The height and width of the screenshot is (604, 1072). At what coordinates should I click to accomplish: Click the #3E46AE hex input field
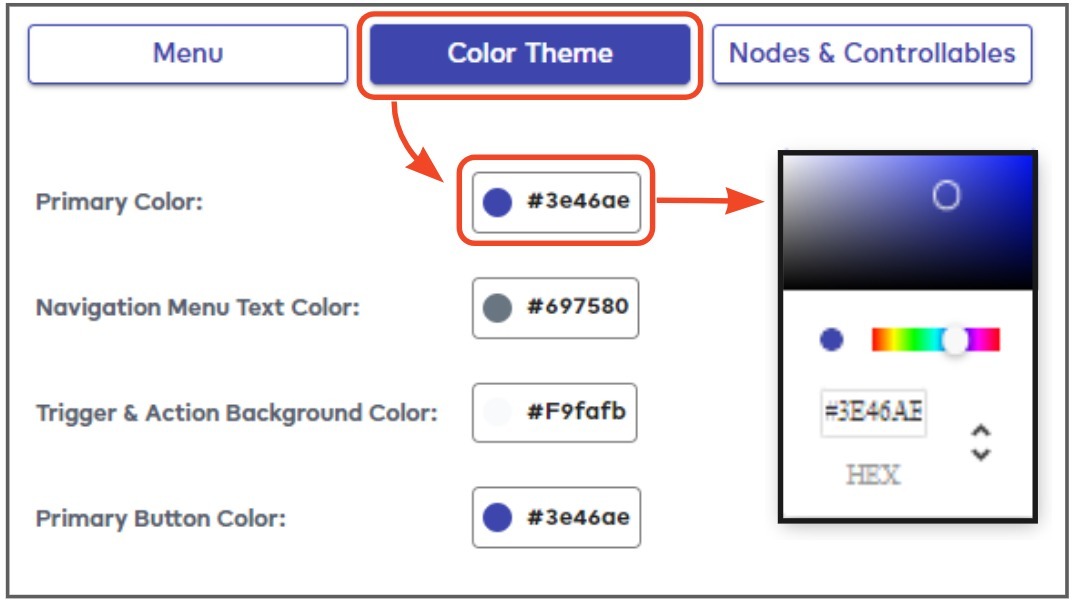click(x=873, y=413)
